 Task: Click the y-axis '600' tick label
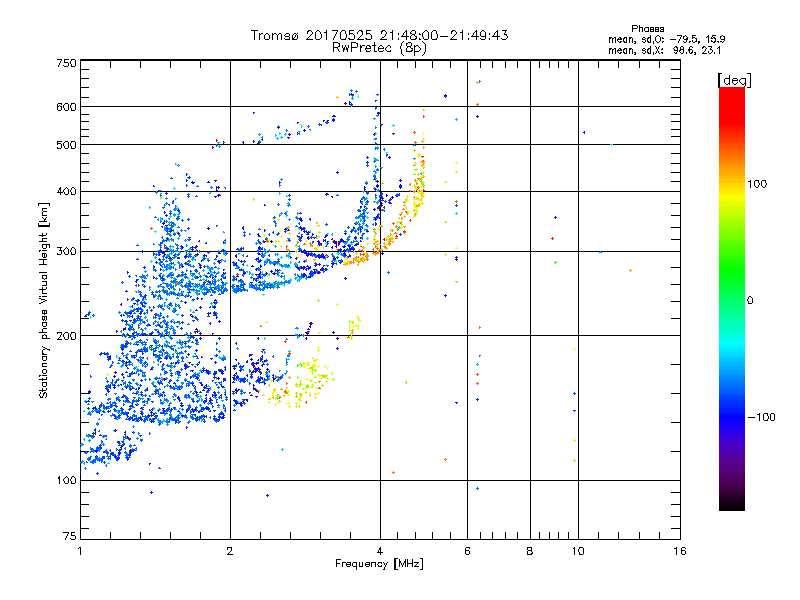pyautogui.click(x=66, y=107)
